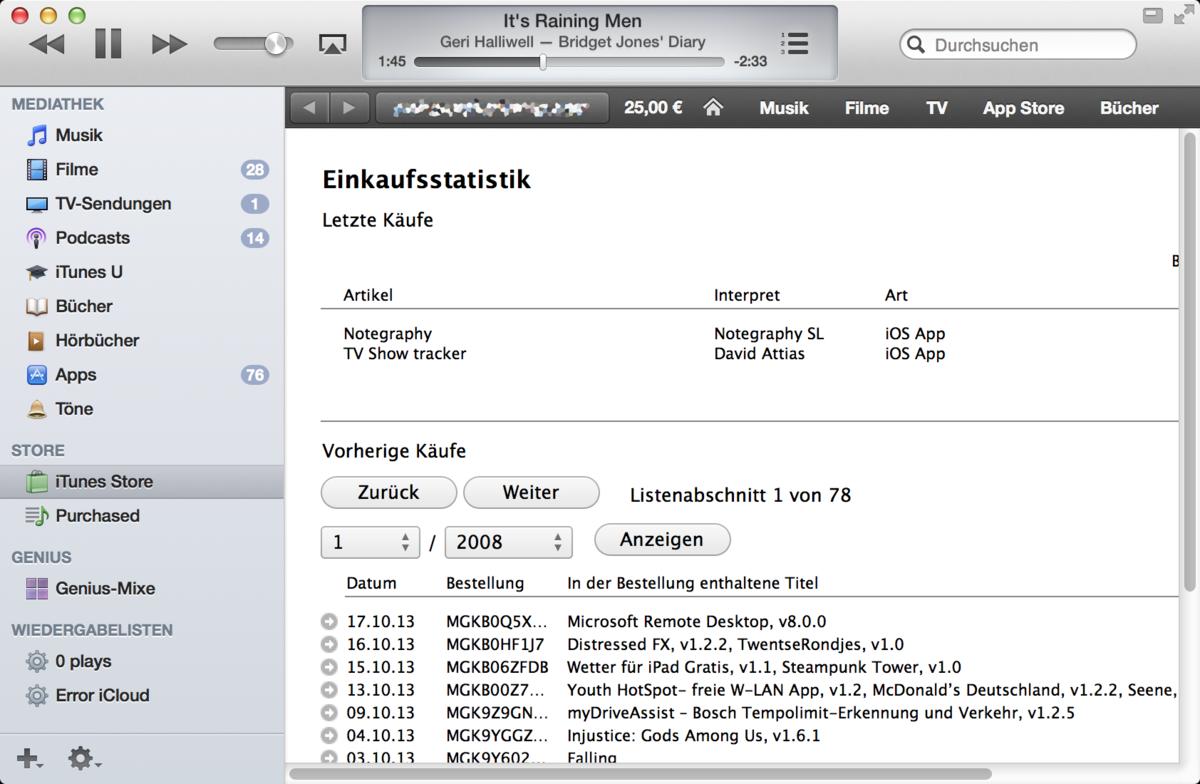Open the blurred account name button

[491, 108]
